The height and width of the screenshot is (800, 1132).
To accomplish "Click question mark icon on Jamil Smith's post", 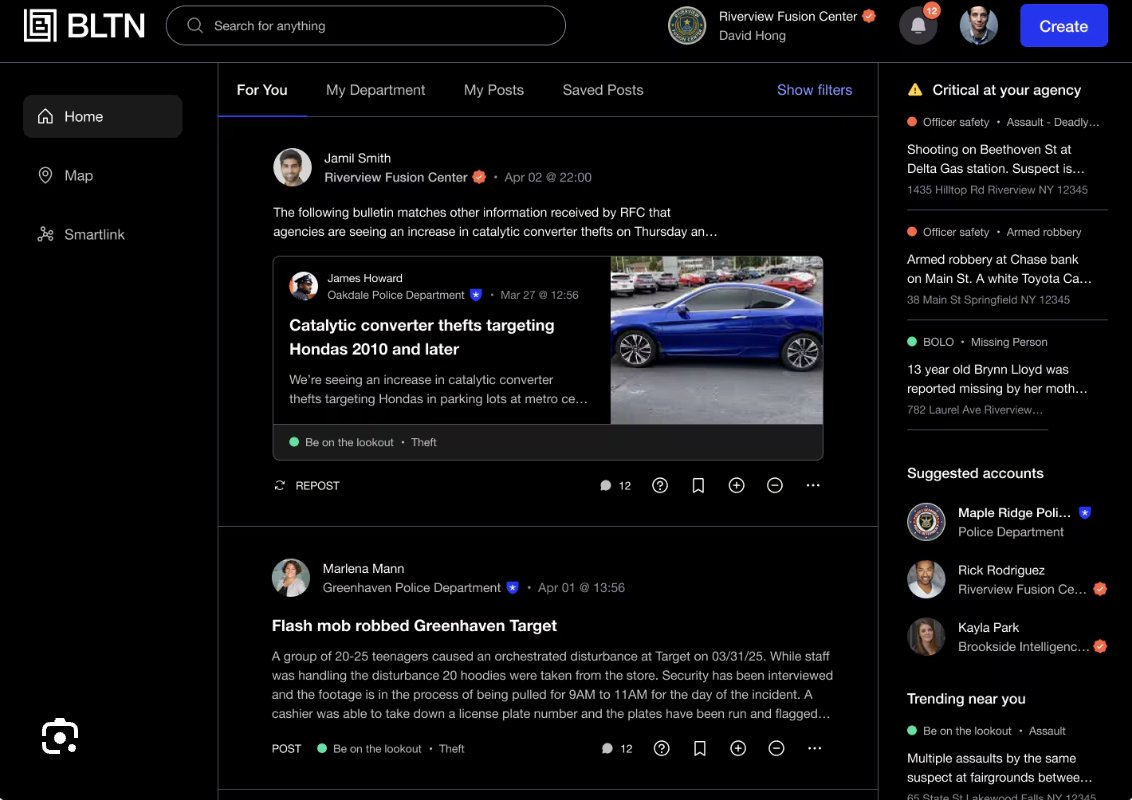I will [x=660, y=485].
